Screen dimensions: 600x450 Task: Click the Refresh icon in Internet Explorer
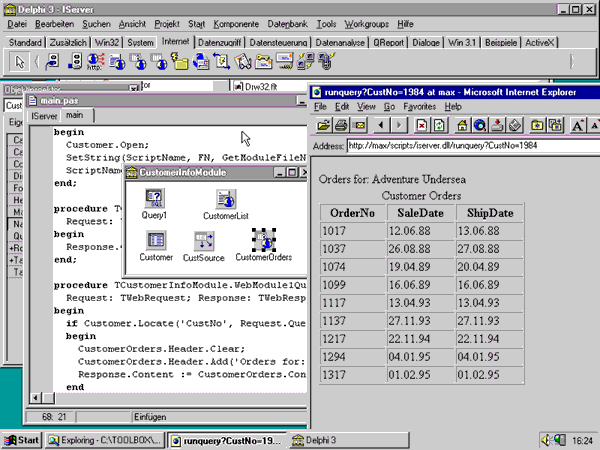click(x=439, y=125)
